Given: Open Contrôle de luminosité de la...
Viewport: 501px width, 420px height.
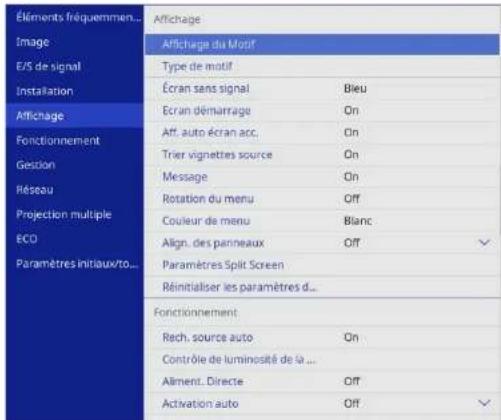Looking at the screenshot, I should [x=322, y=359].
